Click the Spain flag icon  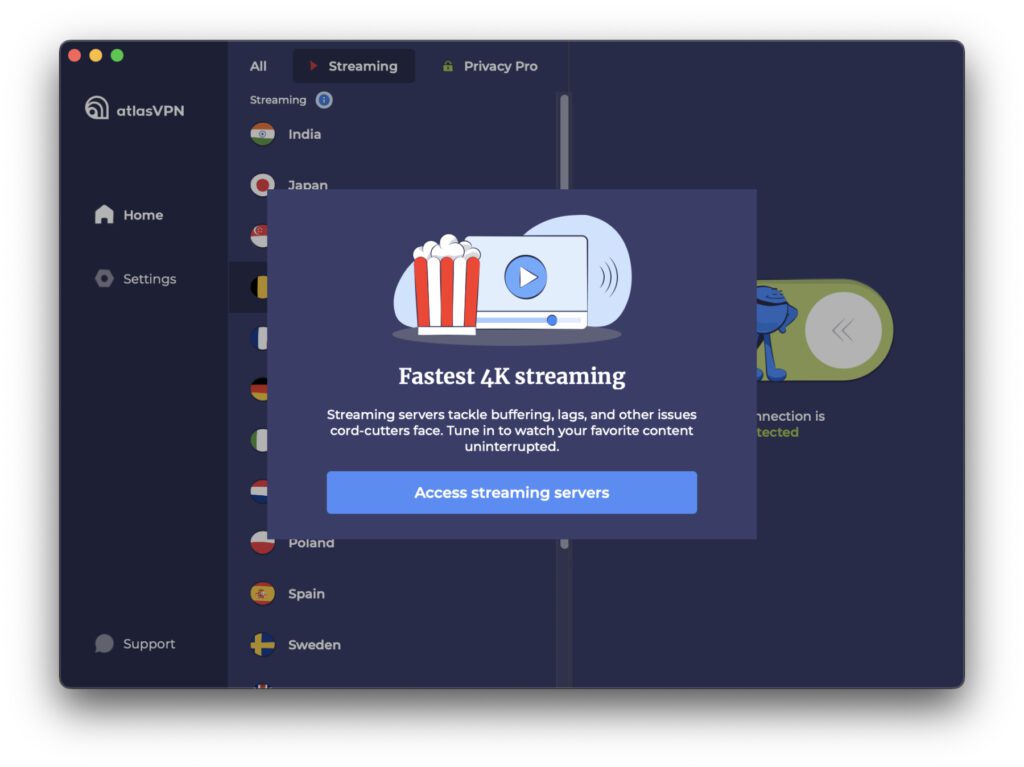coord(262,593)
